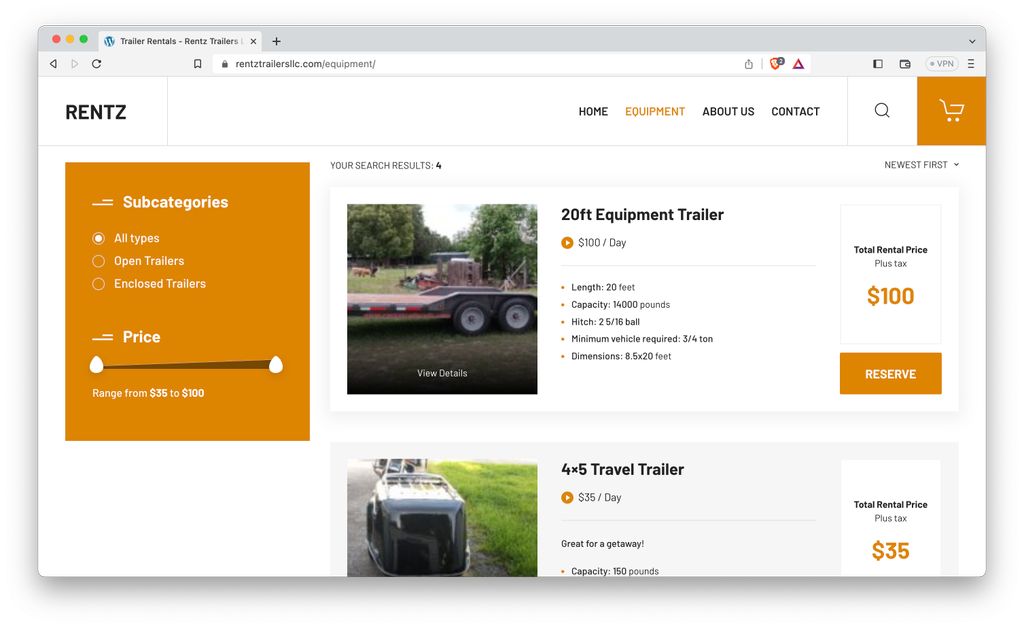Image resolution: width=1024 pixels, height=627 pixels.
Task: Click the play icon beside $100 / Day
Action: 567,243
